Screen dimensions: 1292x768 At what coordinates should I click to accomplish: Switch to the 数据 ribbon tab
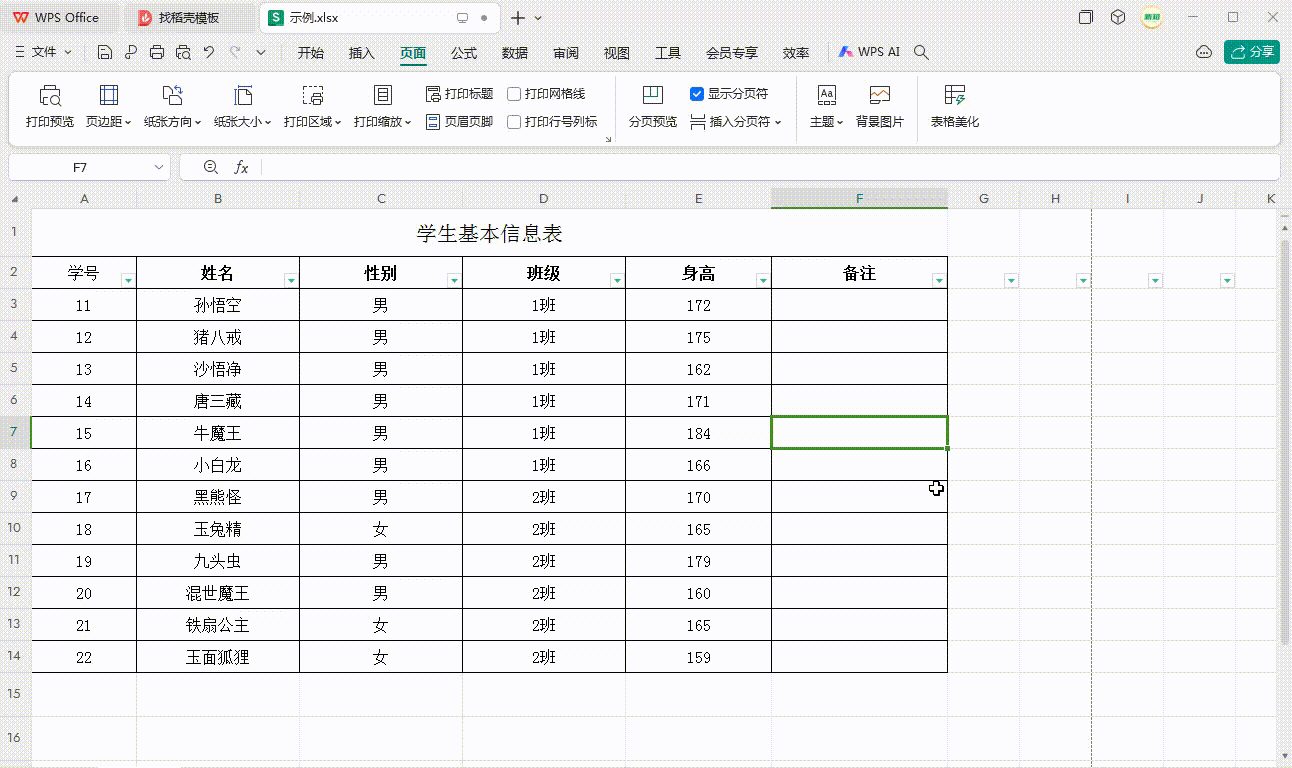tap(515, 53)
